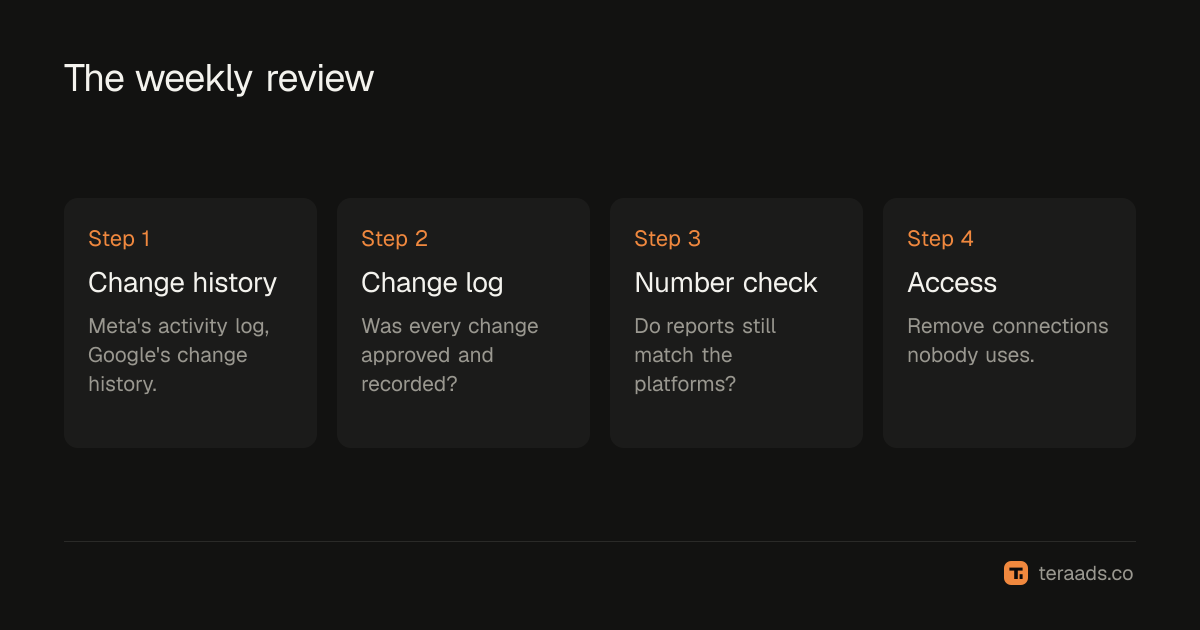Click the 'The weekly review' heading

pyautogui.click(x=219, y=78)
